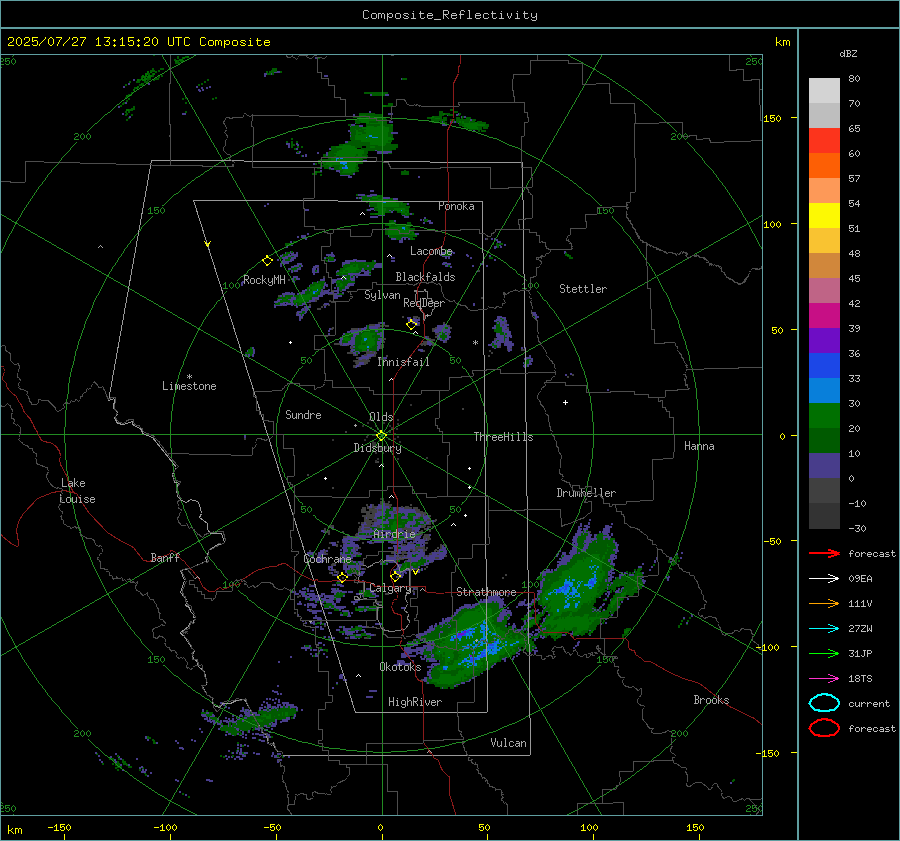Click the cyan current ellipse in legend
900x841 pixels.
(824, 703)
